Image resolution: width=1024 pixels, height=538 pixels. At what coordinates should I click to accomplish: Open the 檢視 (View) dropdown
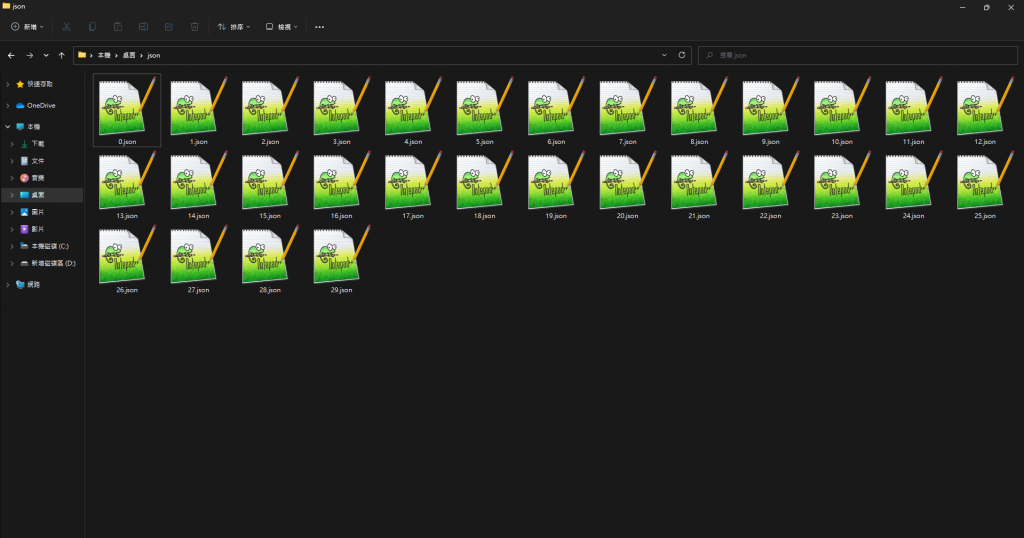coord(282,27)
